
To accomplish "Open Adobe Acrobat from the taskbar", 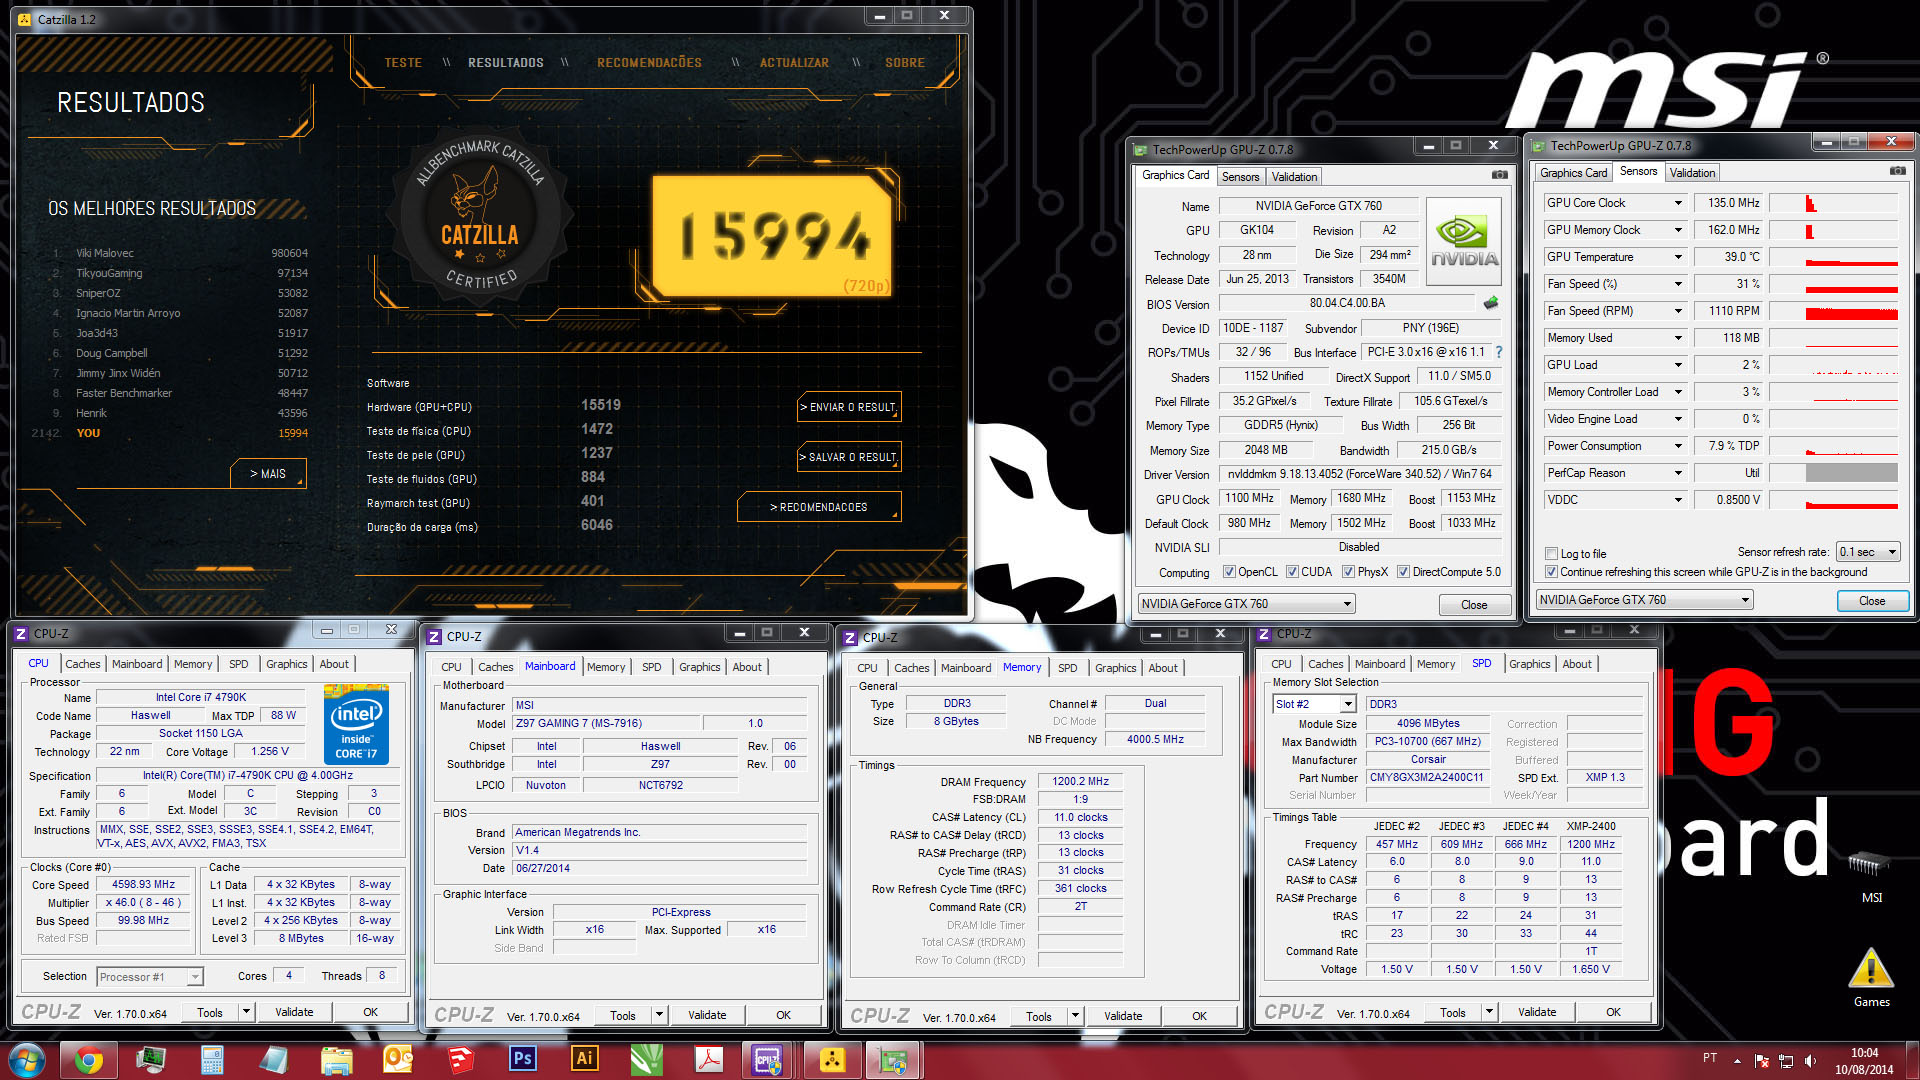I will click(709, 1059).
